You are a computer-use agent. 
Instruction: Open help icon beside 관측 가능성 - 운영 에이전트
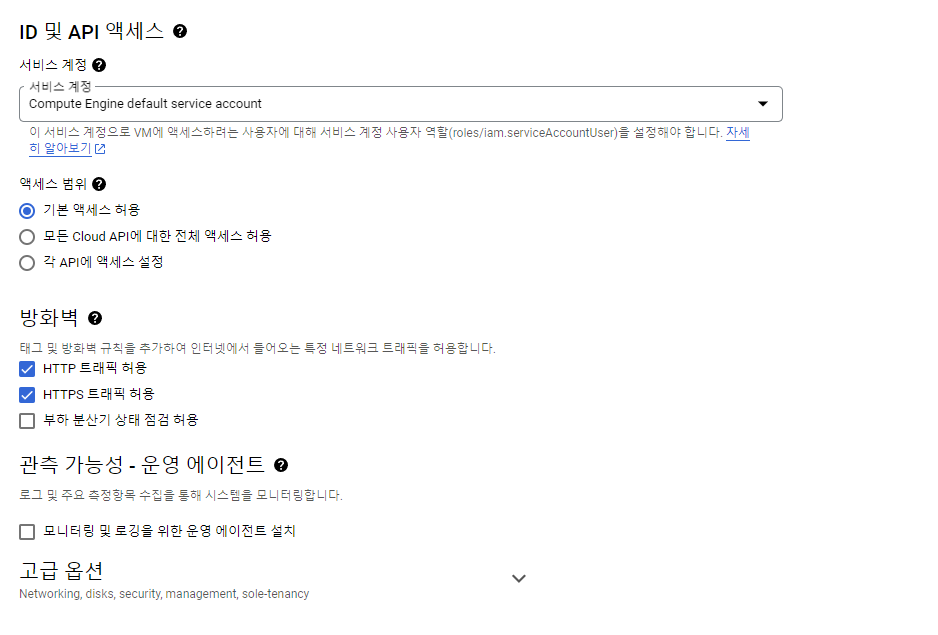tap(281, 465)
